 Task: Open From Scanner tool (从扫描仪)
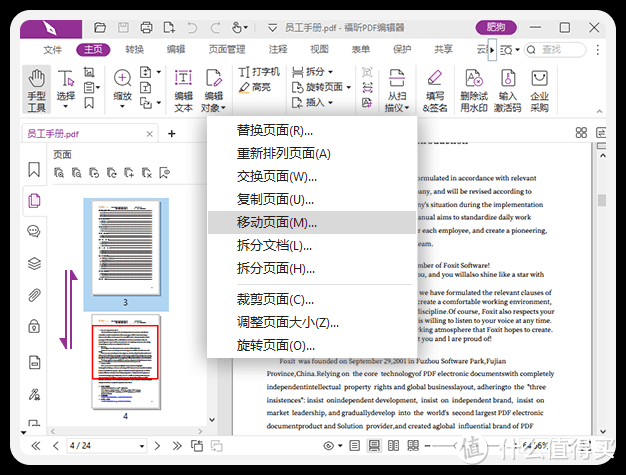click(397, 90)
